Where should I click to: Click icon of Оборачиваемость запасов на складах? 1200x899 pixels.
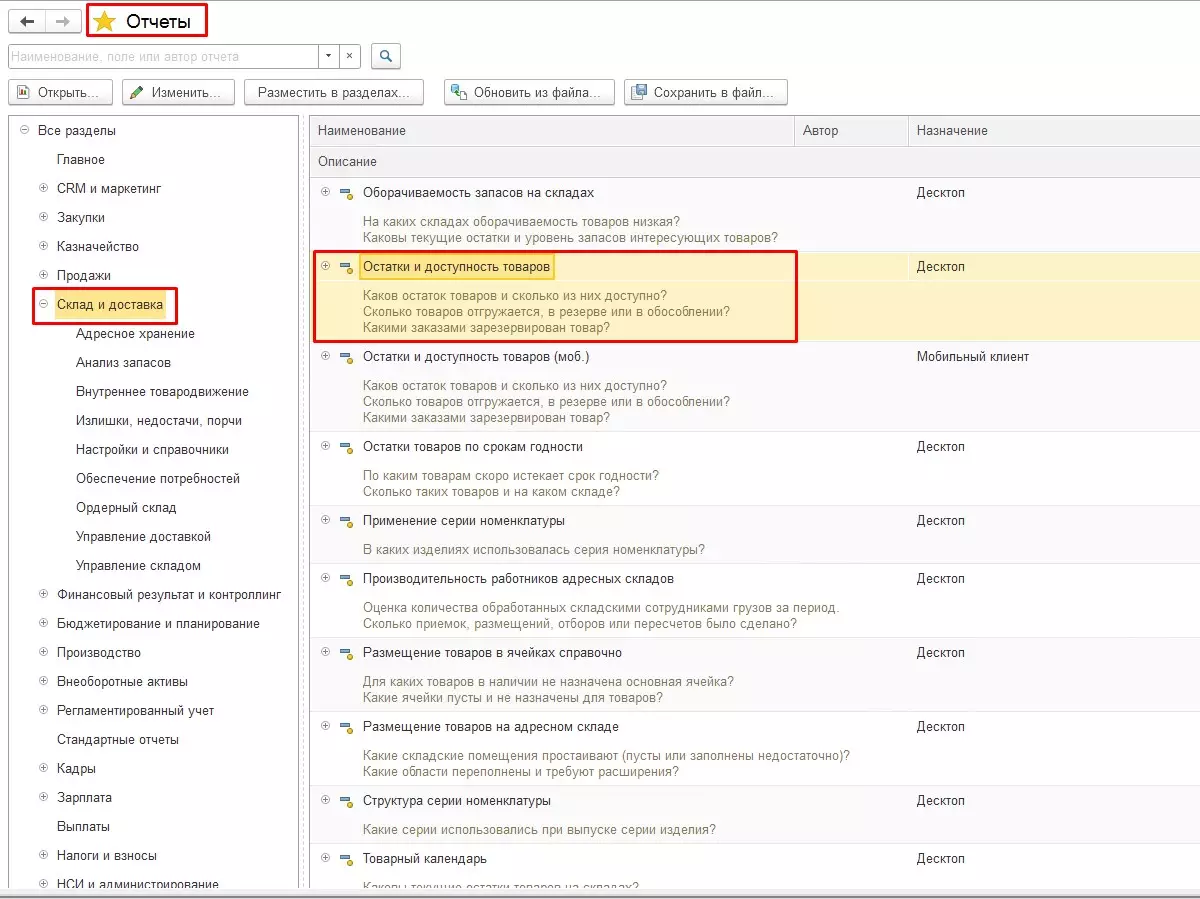click(x=346, y=193)
